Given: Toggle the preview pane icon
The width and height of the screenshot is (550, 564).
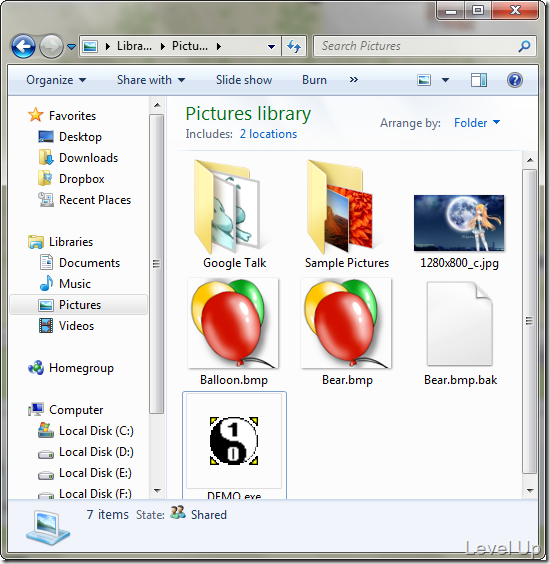Looking at the screenshot, I should coord(479,80).
